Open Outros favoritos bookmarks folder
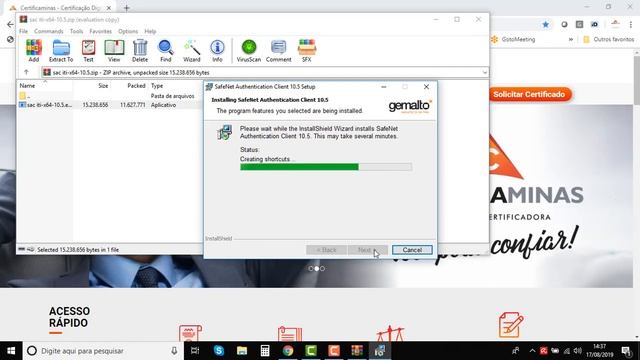This screenshot has width=640, height=360. coord(609,40)
